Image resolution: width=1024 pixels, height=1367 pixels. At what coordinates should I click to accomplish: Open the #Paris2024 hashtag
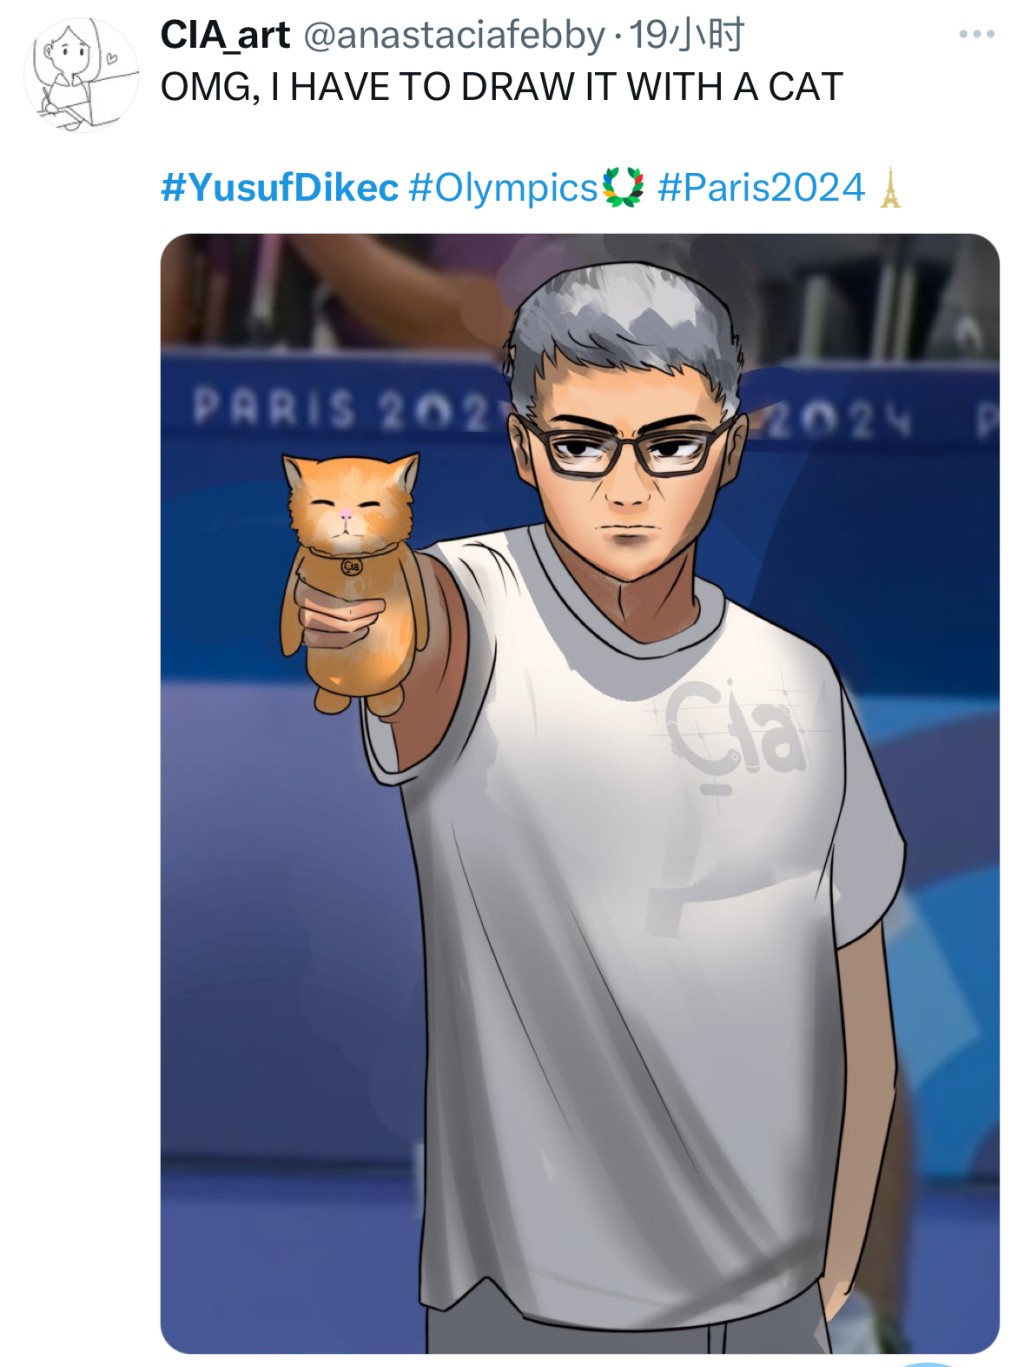[x=761, y=187]
